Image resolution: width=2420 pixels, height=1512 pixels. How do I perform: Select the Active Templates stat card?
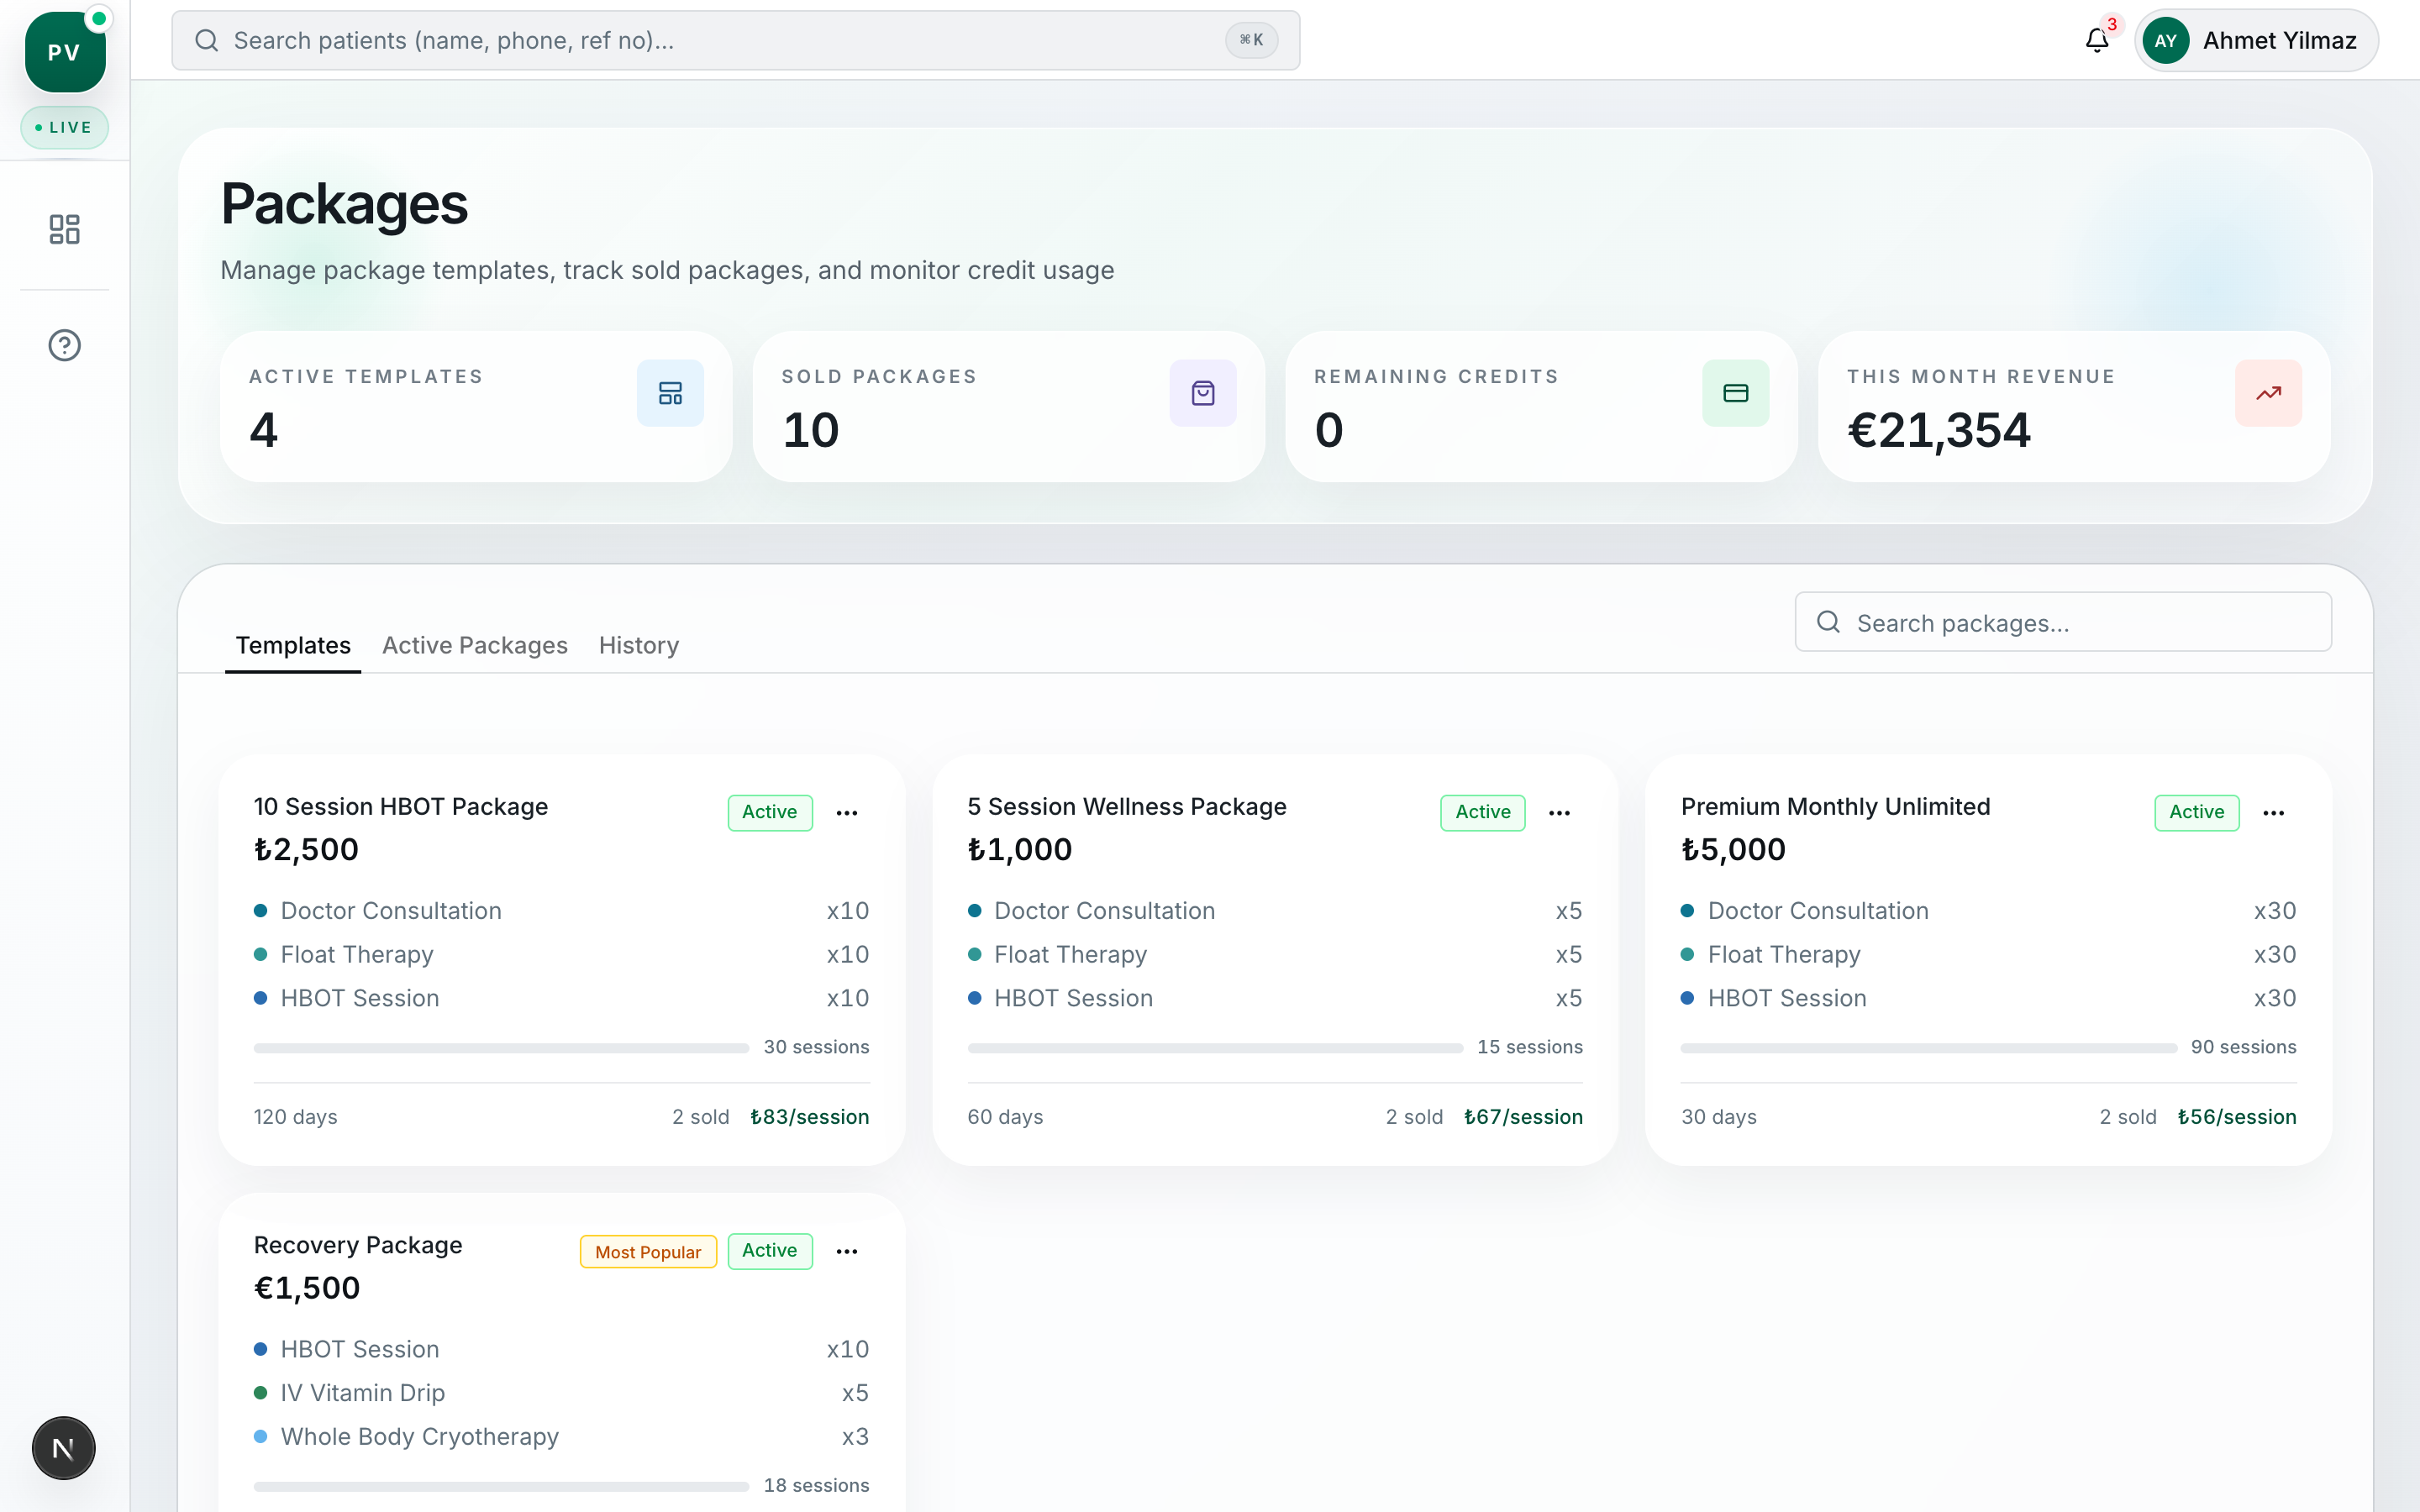point(476,407)
